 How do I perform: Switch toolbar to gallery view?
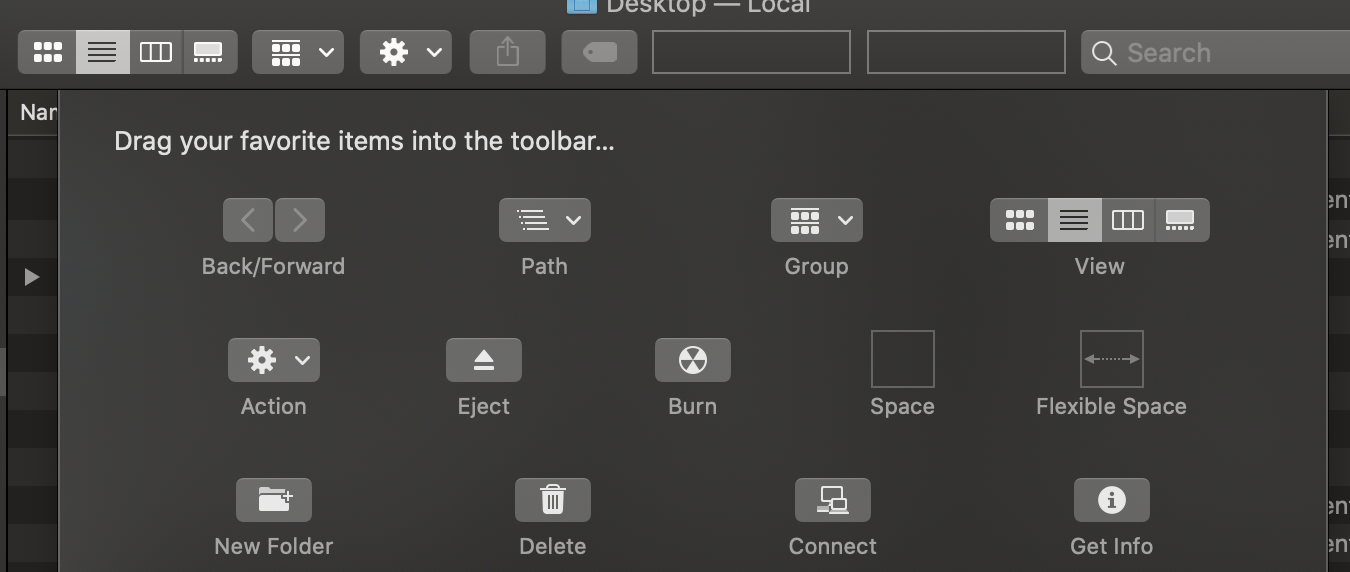[x=209, y=52]
